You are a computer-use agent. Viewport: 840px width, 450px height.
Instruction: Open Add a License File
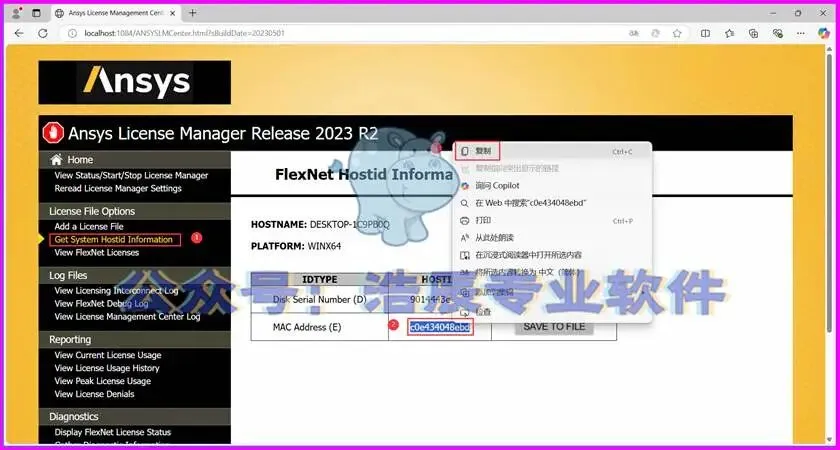pyautogui.click(x=89, y=226)
